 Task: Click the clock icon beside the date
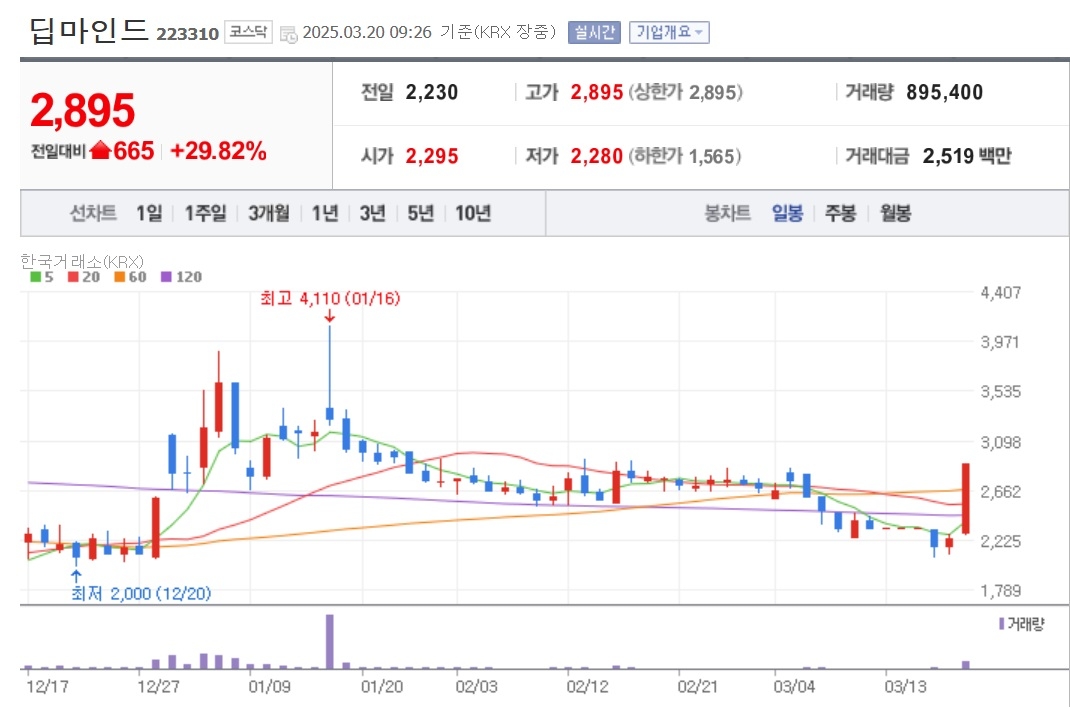coord(289,34)
